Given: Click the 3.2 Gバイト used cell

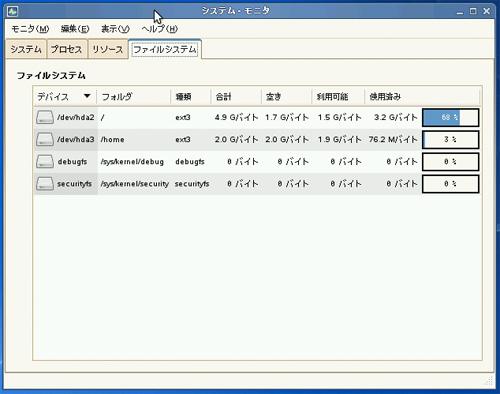Looking at the screenshot, I should point(396,117).
